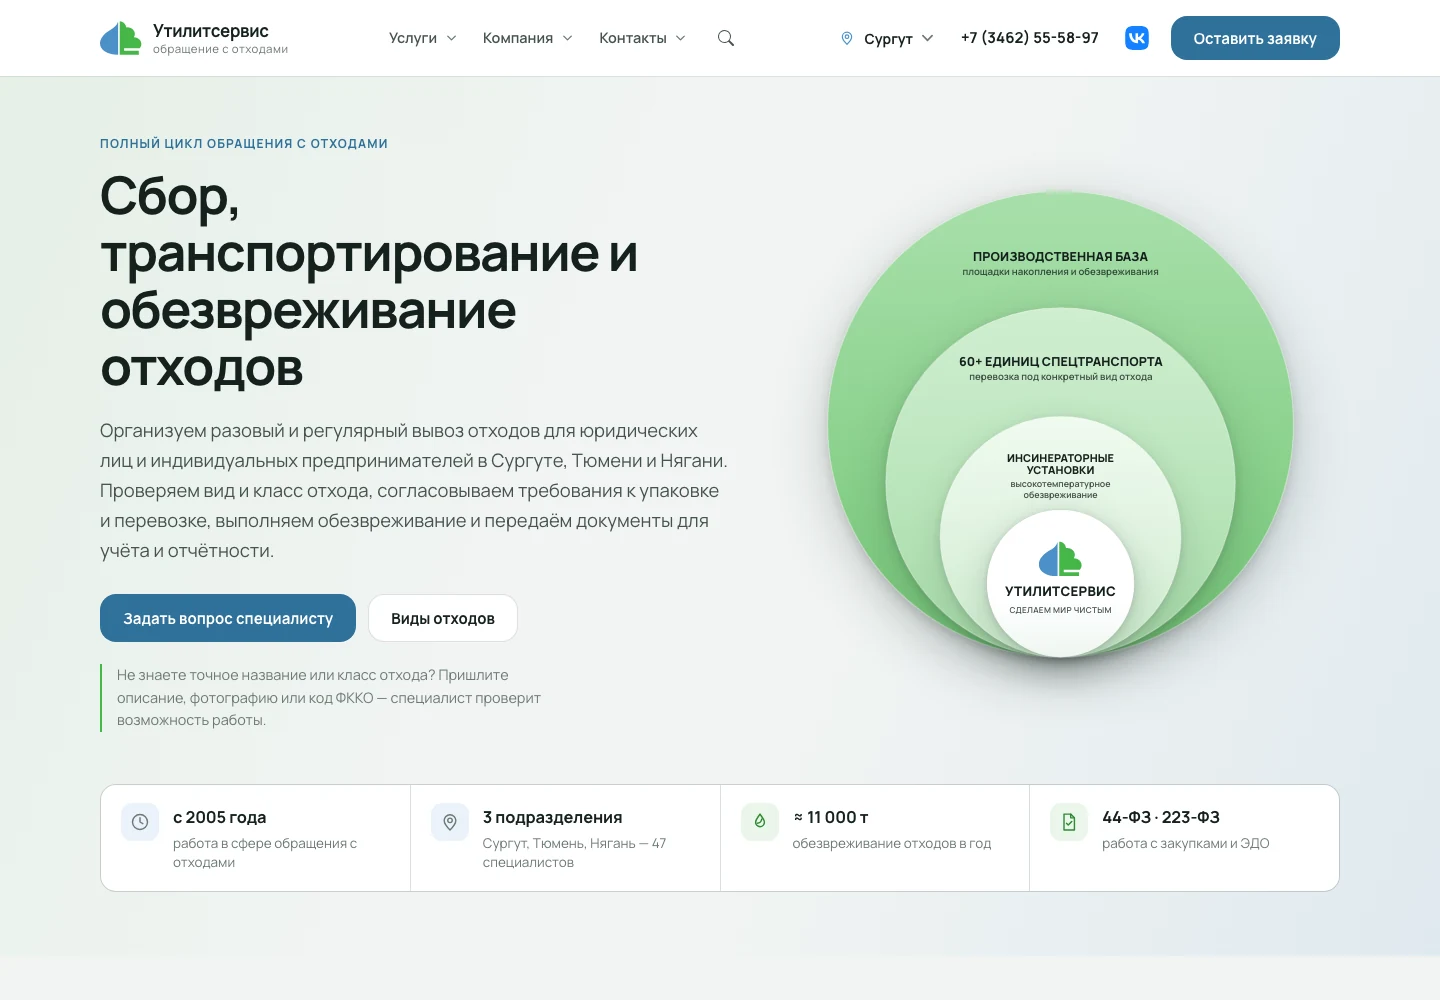Click the работа в сфере обращения с отходами text
This screenshot has height=1000, width=1440.
[x=265, y=853]
